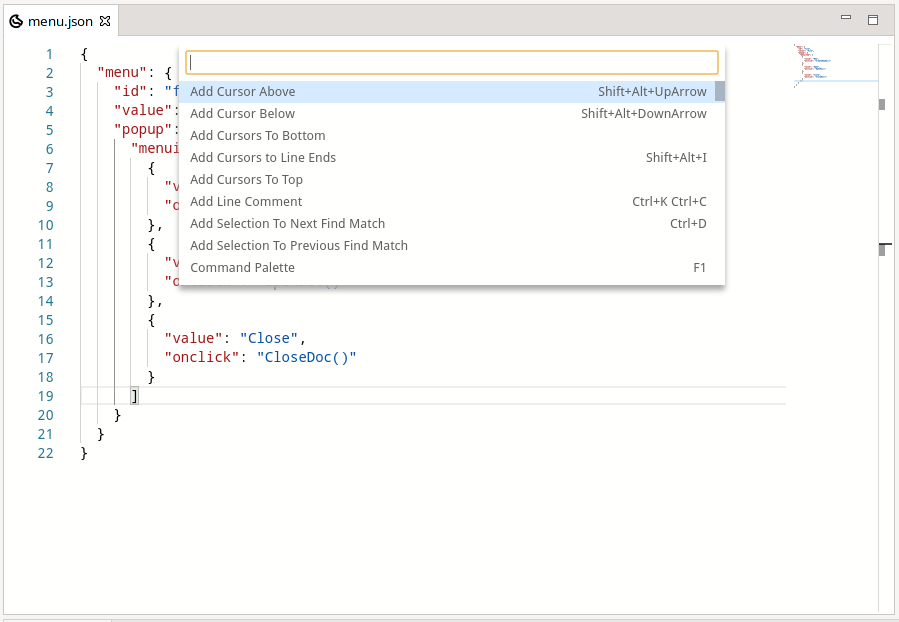This screenshot has width=899, height=622.
Task: Click the "value" key on line 4
Action: click(x=143, y=111)
